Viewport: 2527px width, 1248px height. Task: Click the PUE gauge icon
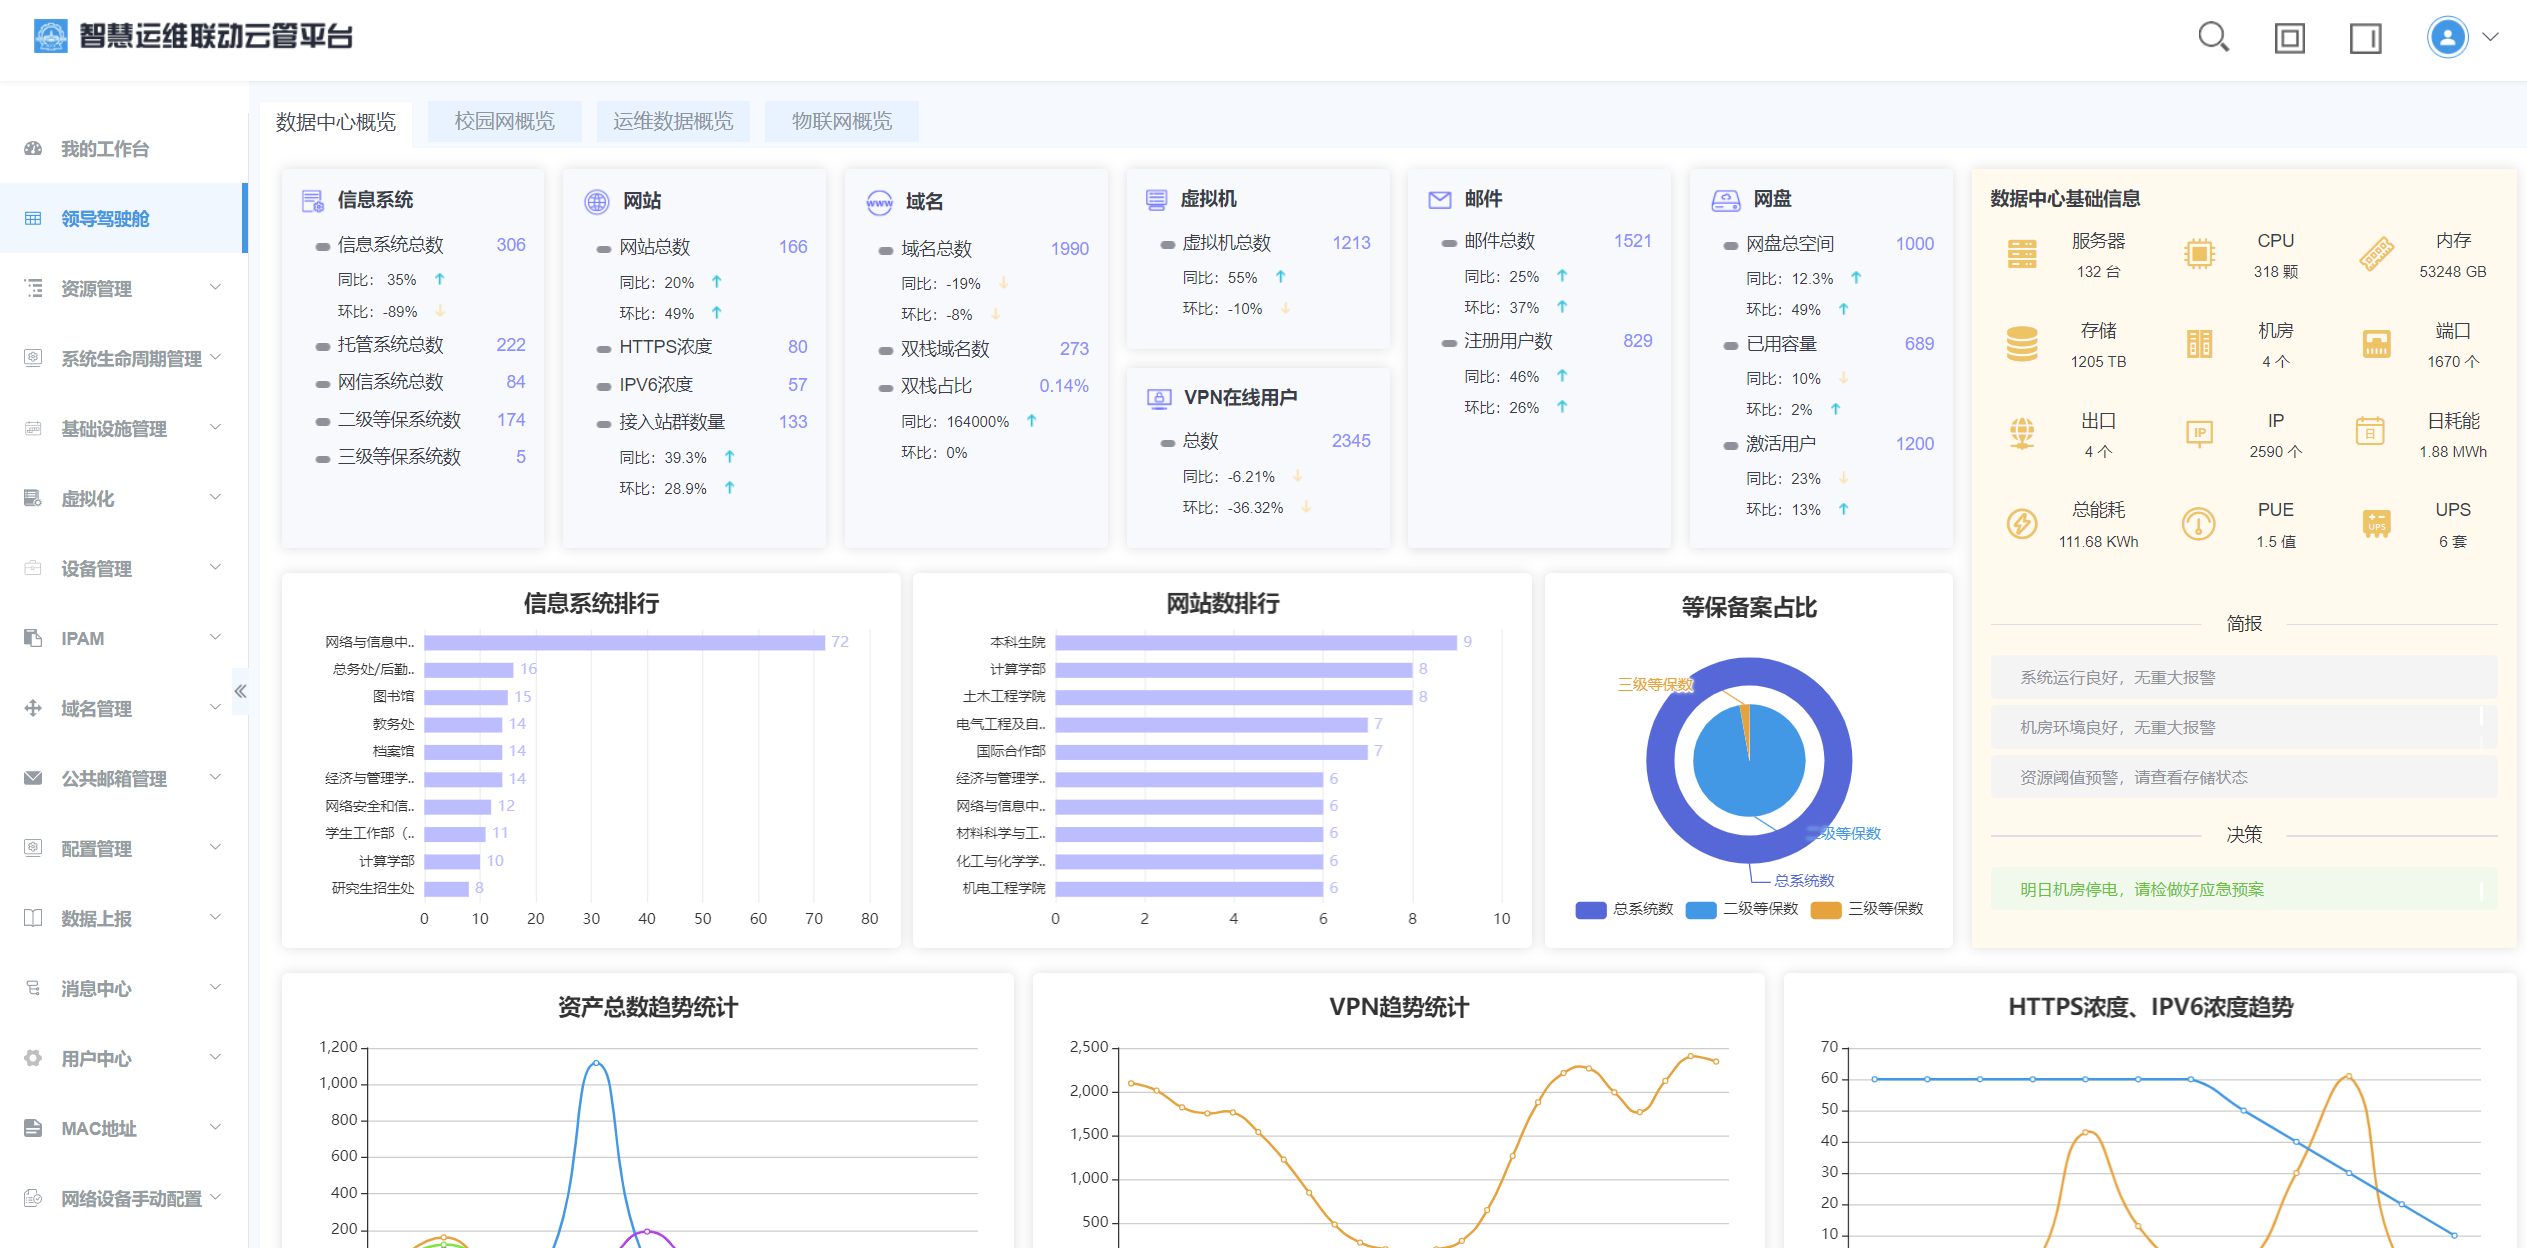pyautogui.click(x=2199, y=523)
